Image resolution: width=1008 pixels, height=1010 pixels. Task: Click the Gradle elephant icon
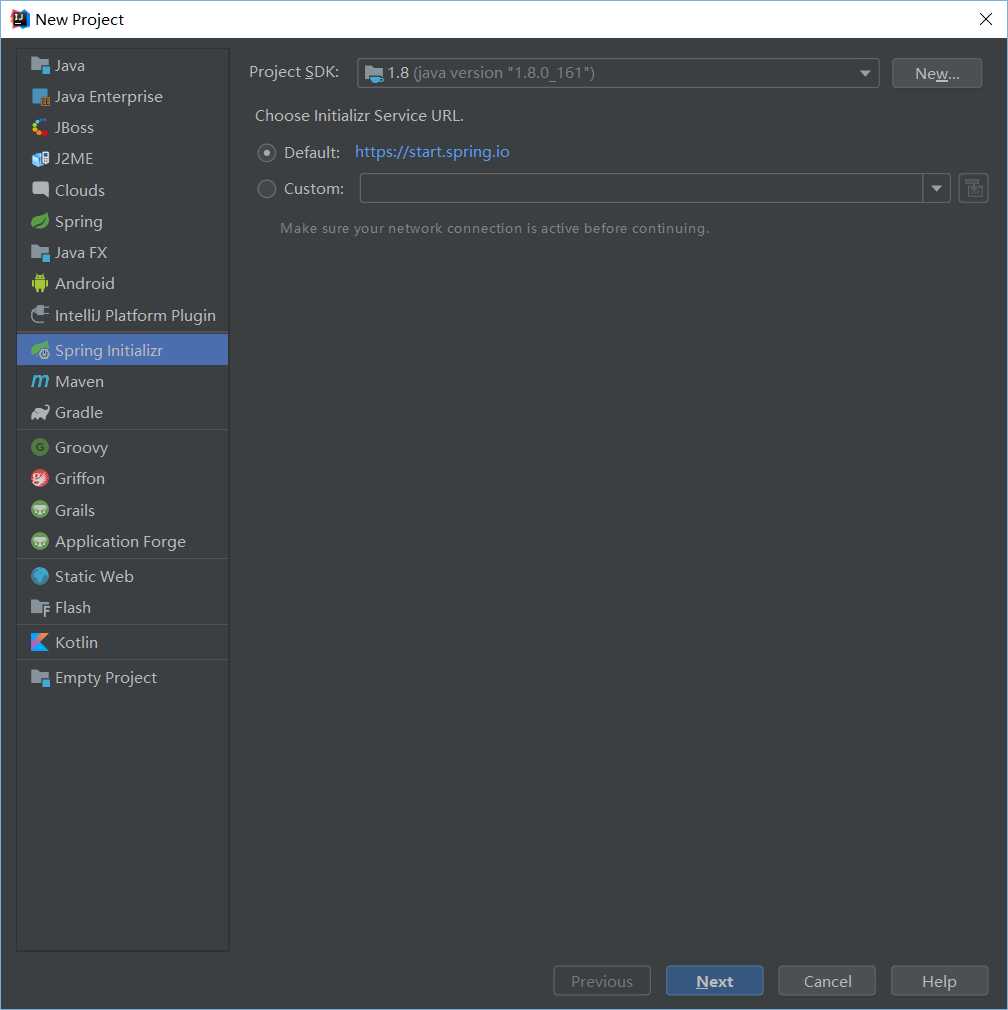point(40,412)
